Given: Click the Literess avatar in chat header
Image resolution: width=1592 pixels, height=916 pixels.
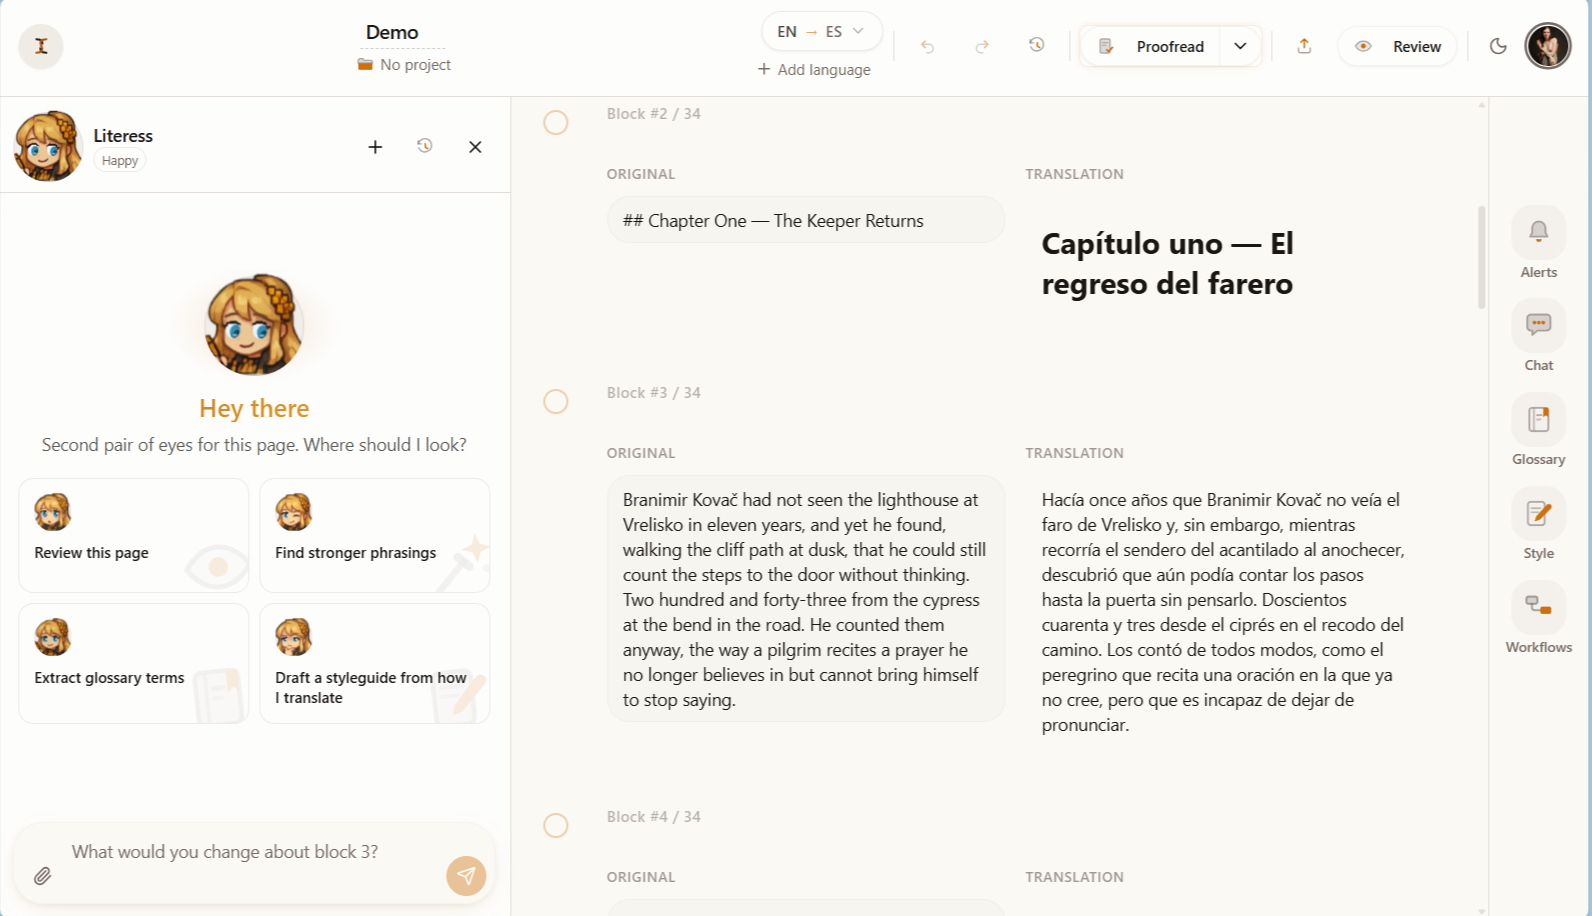Looking at the screenshot, I should (x=48, y=146).
